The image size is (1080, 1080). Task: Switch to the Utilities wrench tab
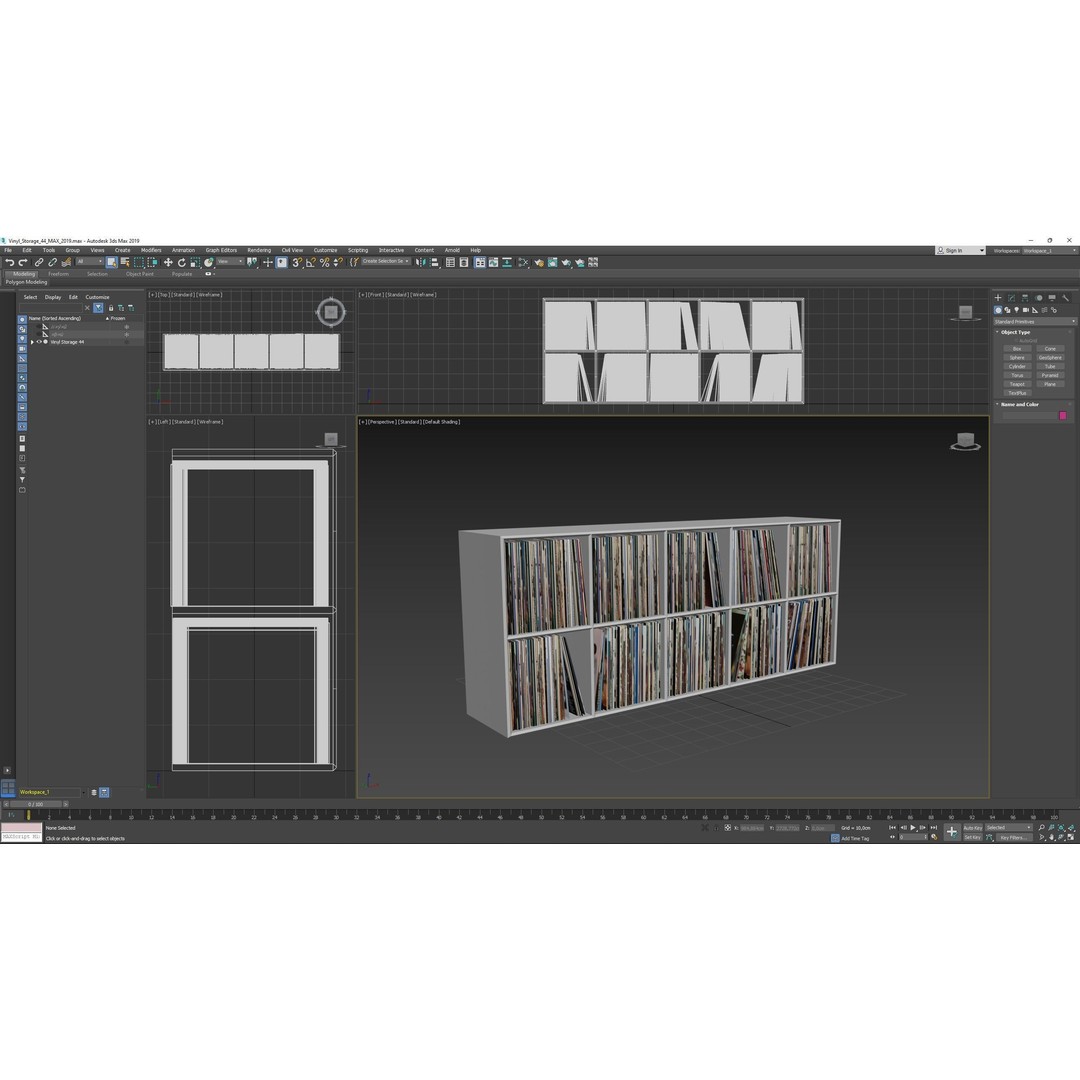click(1066, 298)
